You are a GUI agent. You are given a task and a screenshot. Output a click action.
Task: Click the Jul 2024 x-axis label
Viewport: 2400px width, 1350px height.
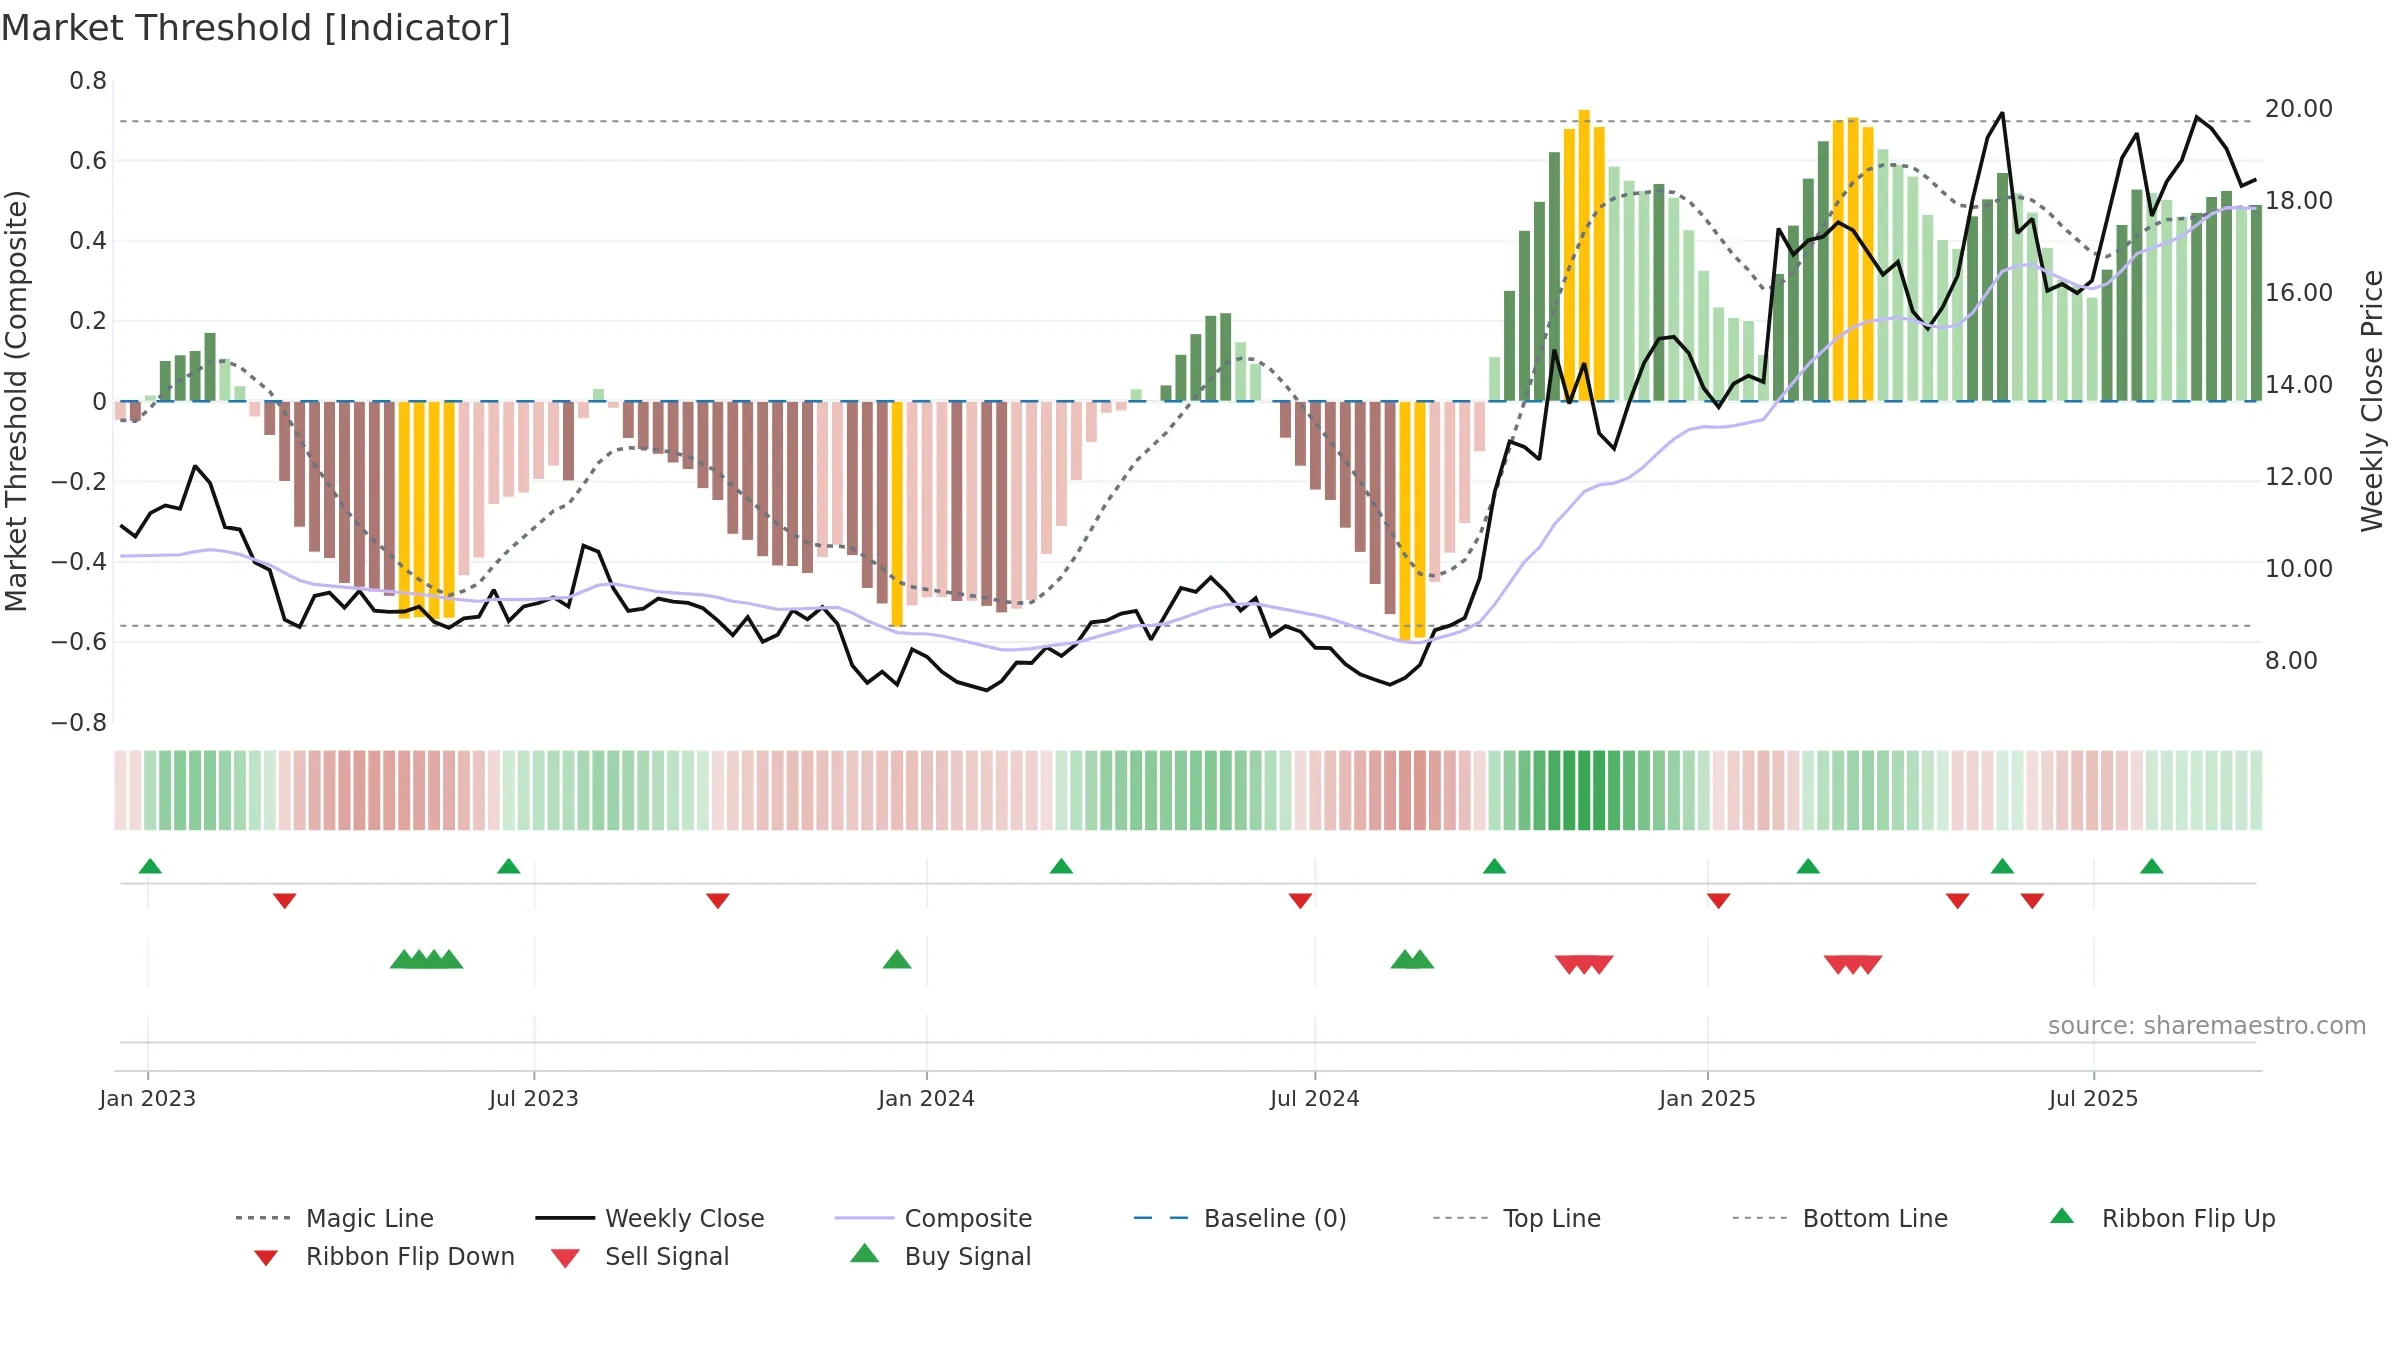point(1315,1098)
